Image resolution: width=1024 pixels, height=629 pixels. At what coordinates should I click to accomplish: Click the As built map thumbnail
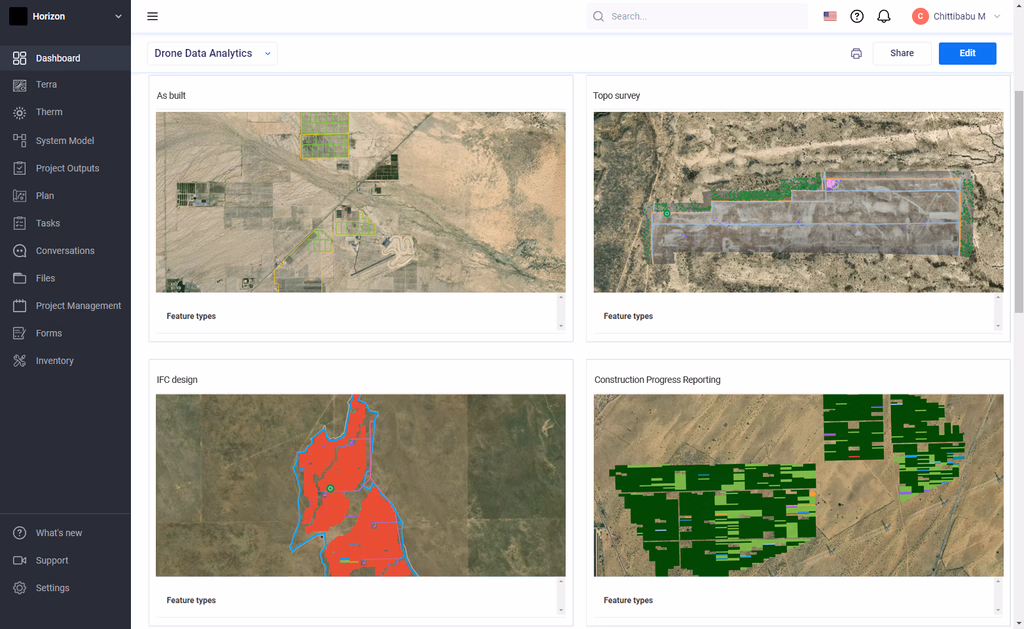pos(360,202)
